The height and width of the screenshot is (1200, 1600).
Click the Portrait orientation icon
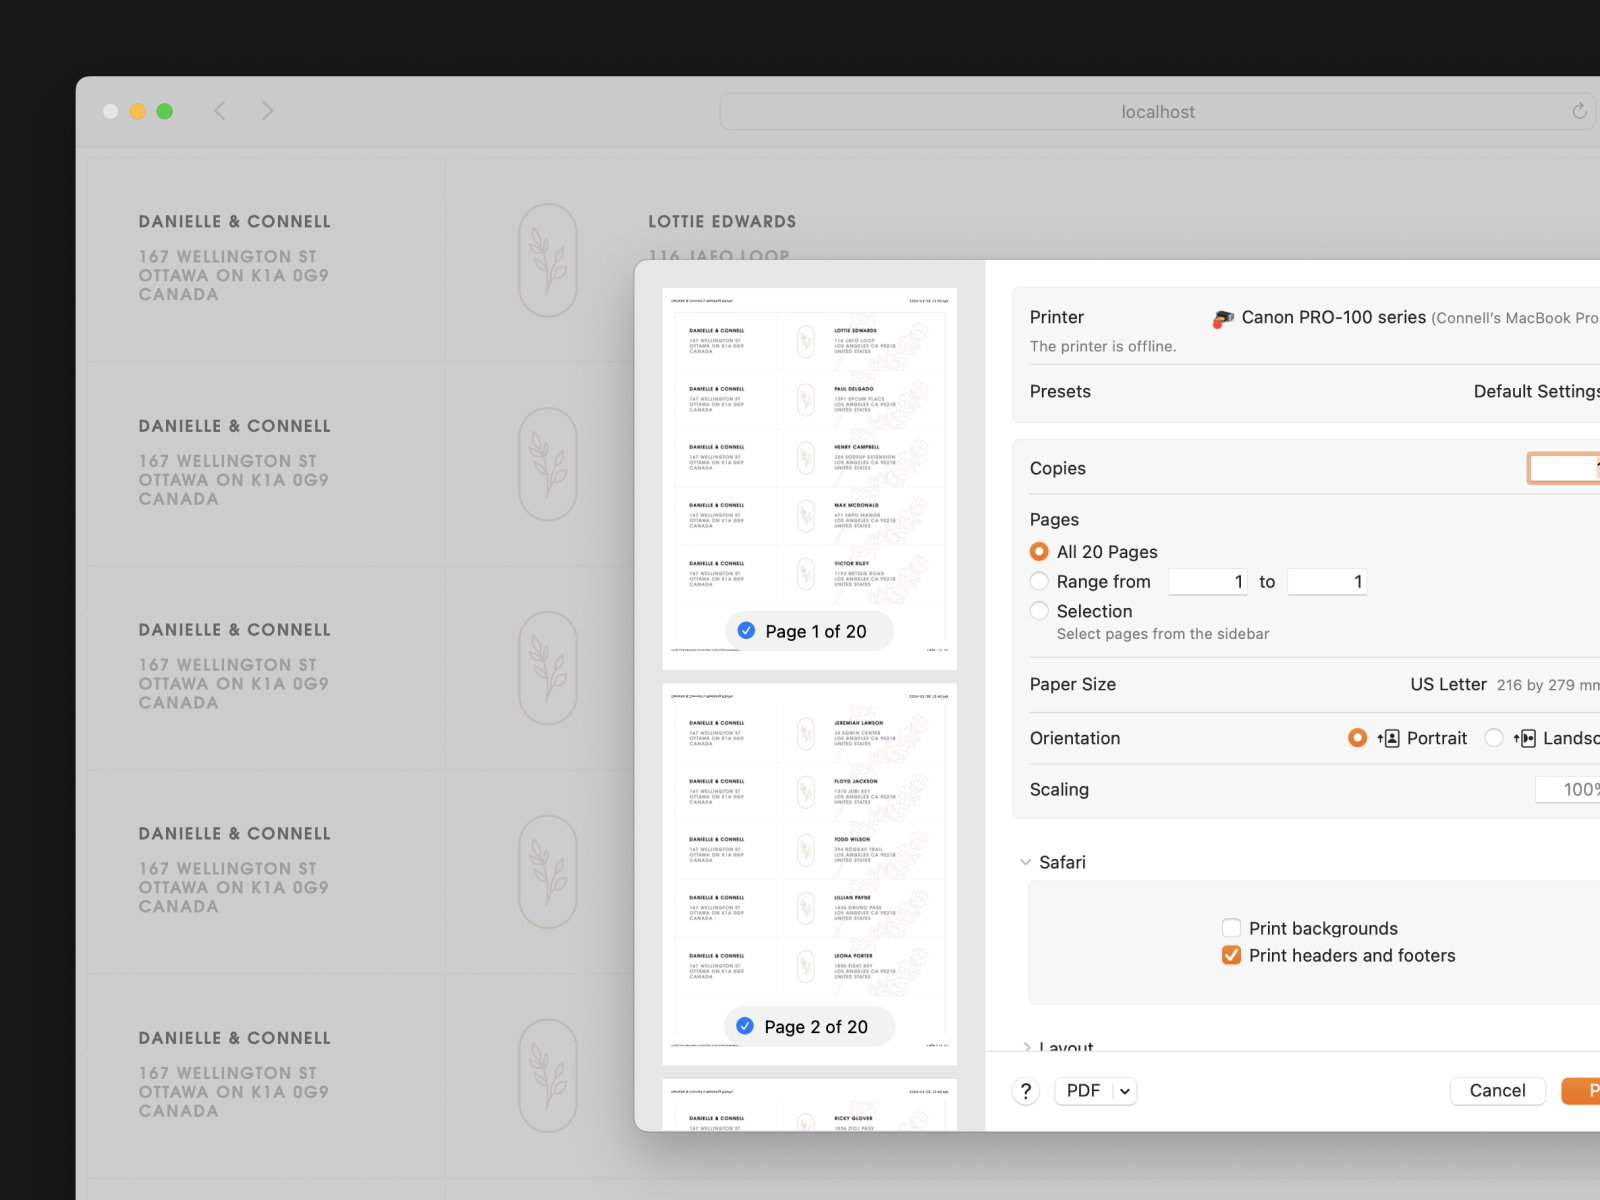[1388, 738]
